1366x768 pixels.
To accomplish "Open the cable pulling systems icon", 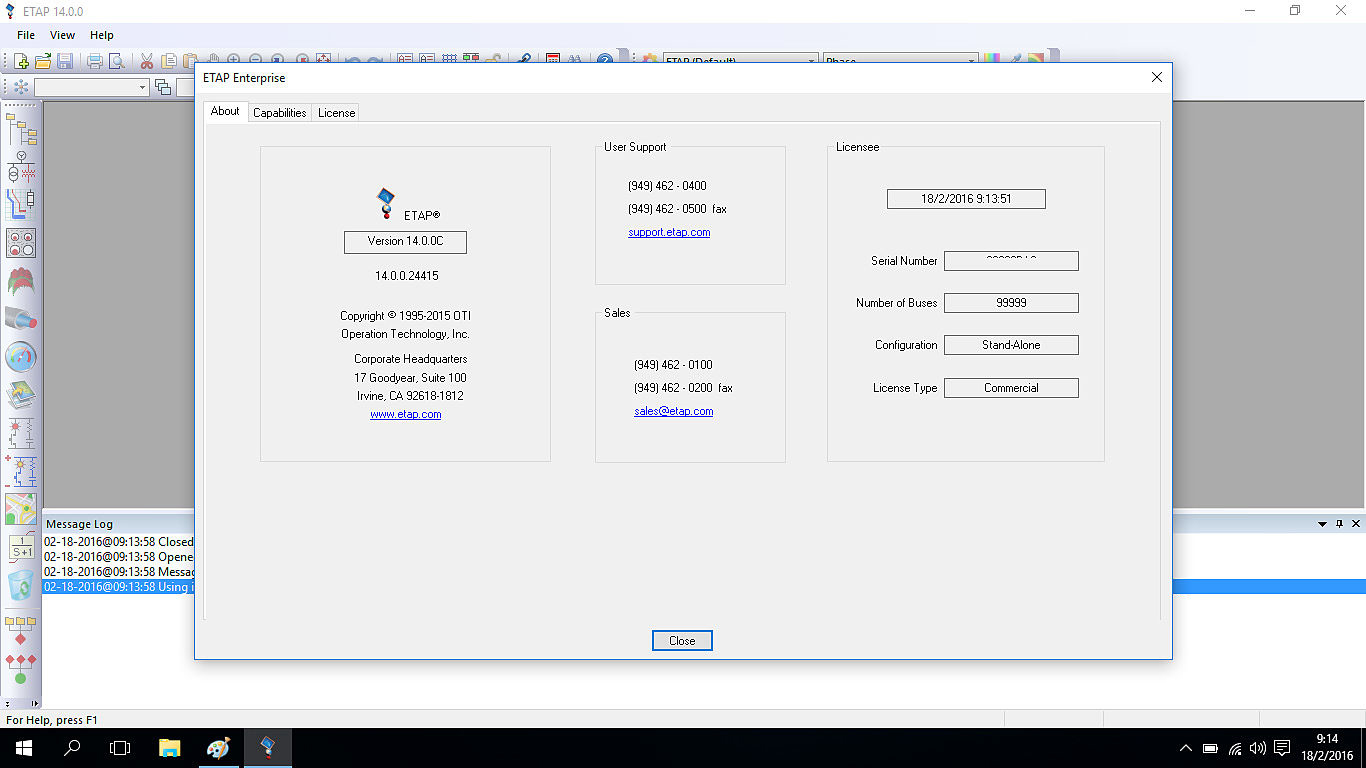I will click(21, 318).
